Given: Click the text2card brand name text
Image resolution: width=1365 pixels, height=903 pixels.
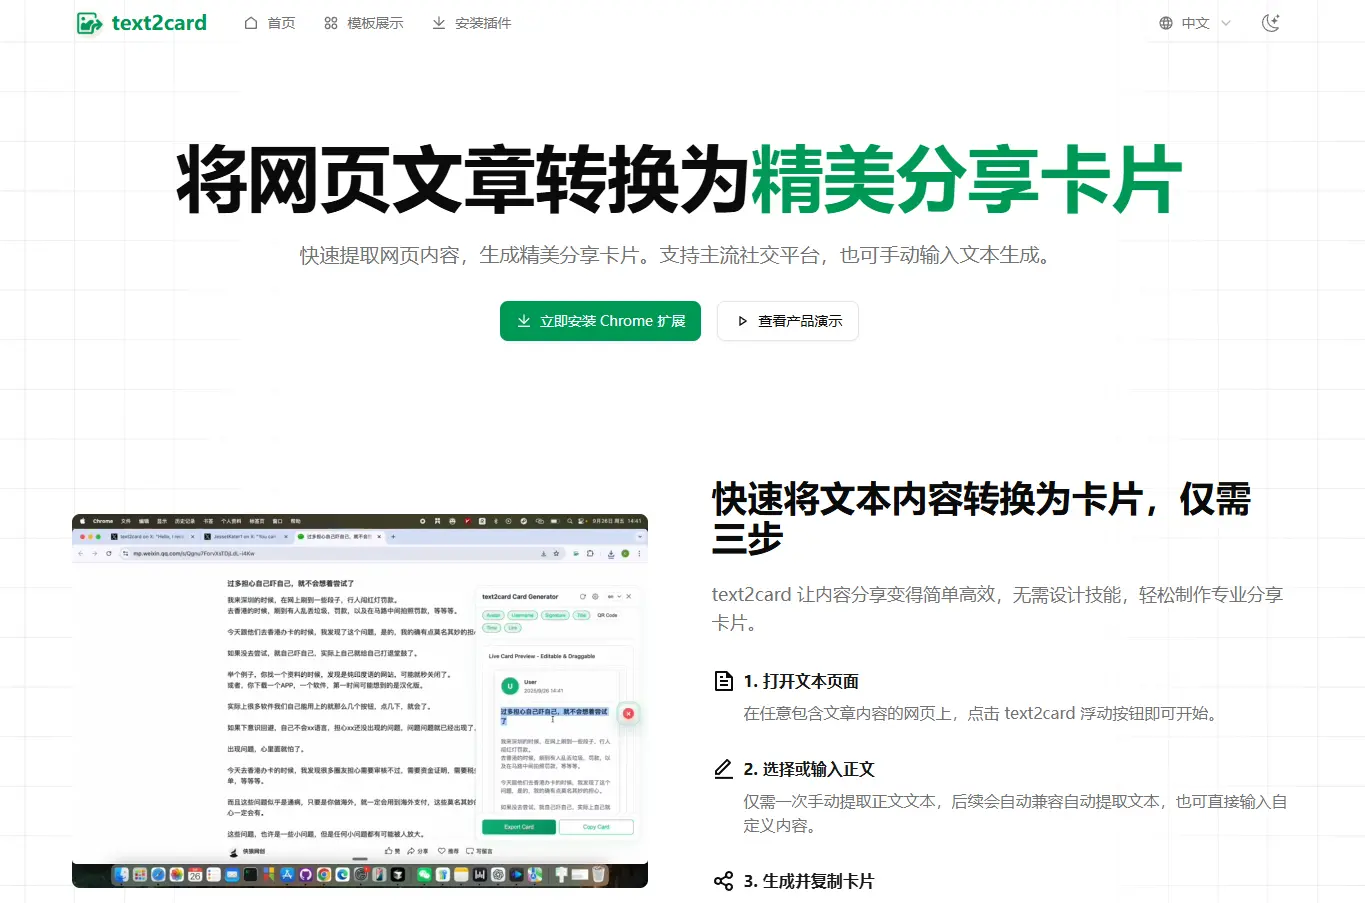Looking at the screenshot, I should click(x=159, y=23).
